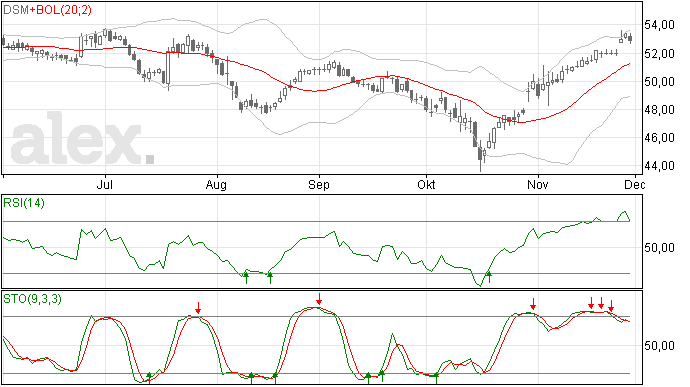Select the Aug month label
Image resolution: width=690 pixels, height=387 pixels.
point(216,185)
